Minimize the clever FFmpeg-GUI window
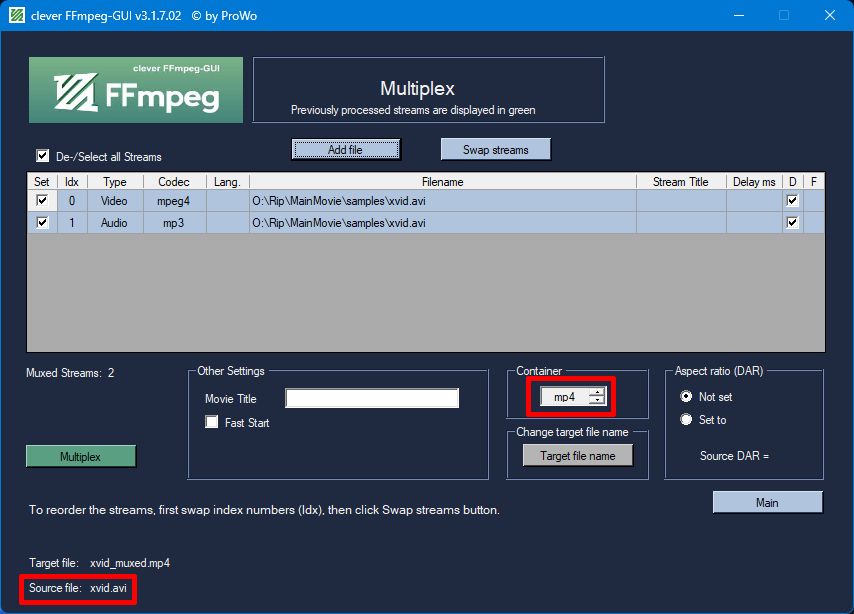The height and width of the screenshot is (614, 854). click(739, 15)
